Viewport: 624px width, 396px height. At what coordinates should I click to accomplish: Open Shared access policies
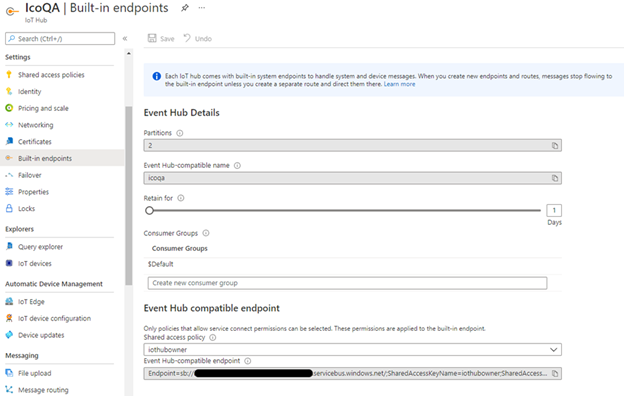pyautogui.click(x=51, y=75)
